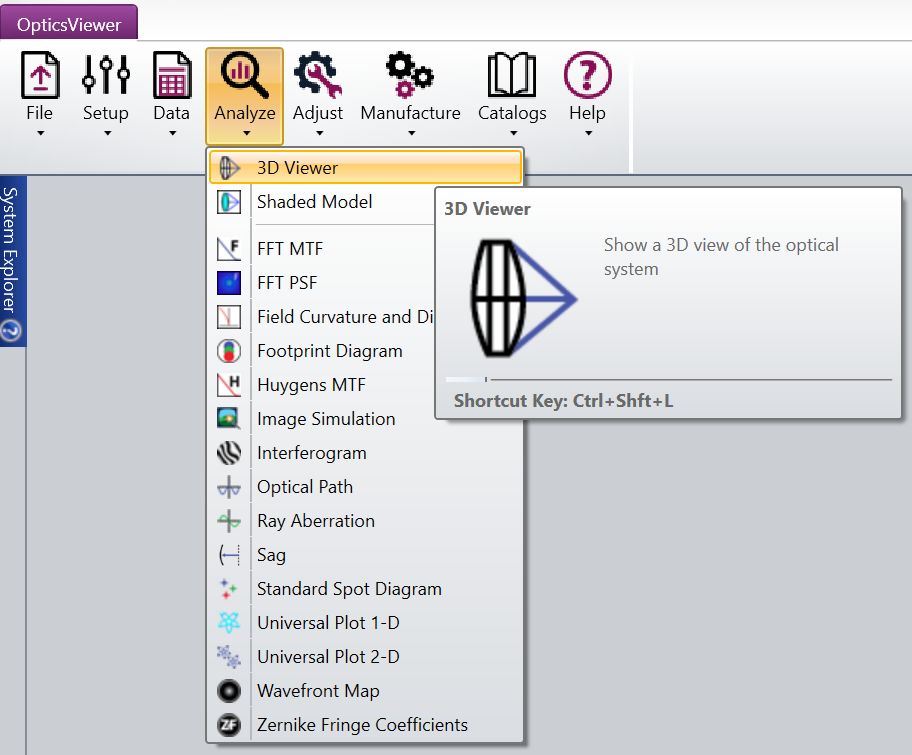Click the System Explorer help icon
912x755 pixels.
11,331
